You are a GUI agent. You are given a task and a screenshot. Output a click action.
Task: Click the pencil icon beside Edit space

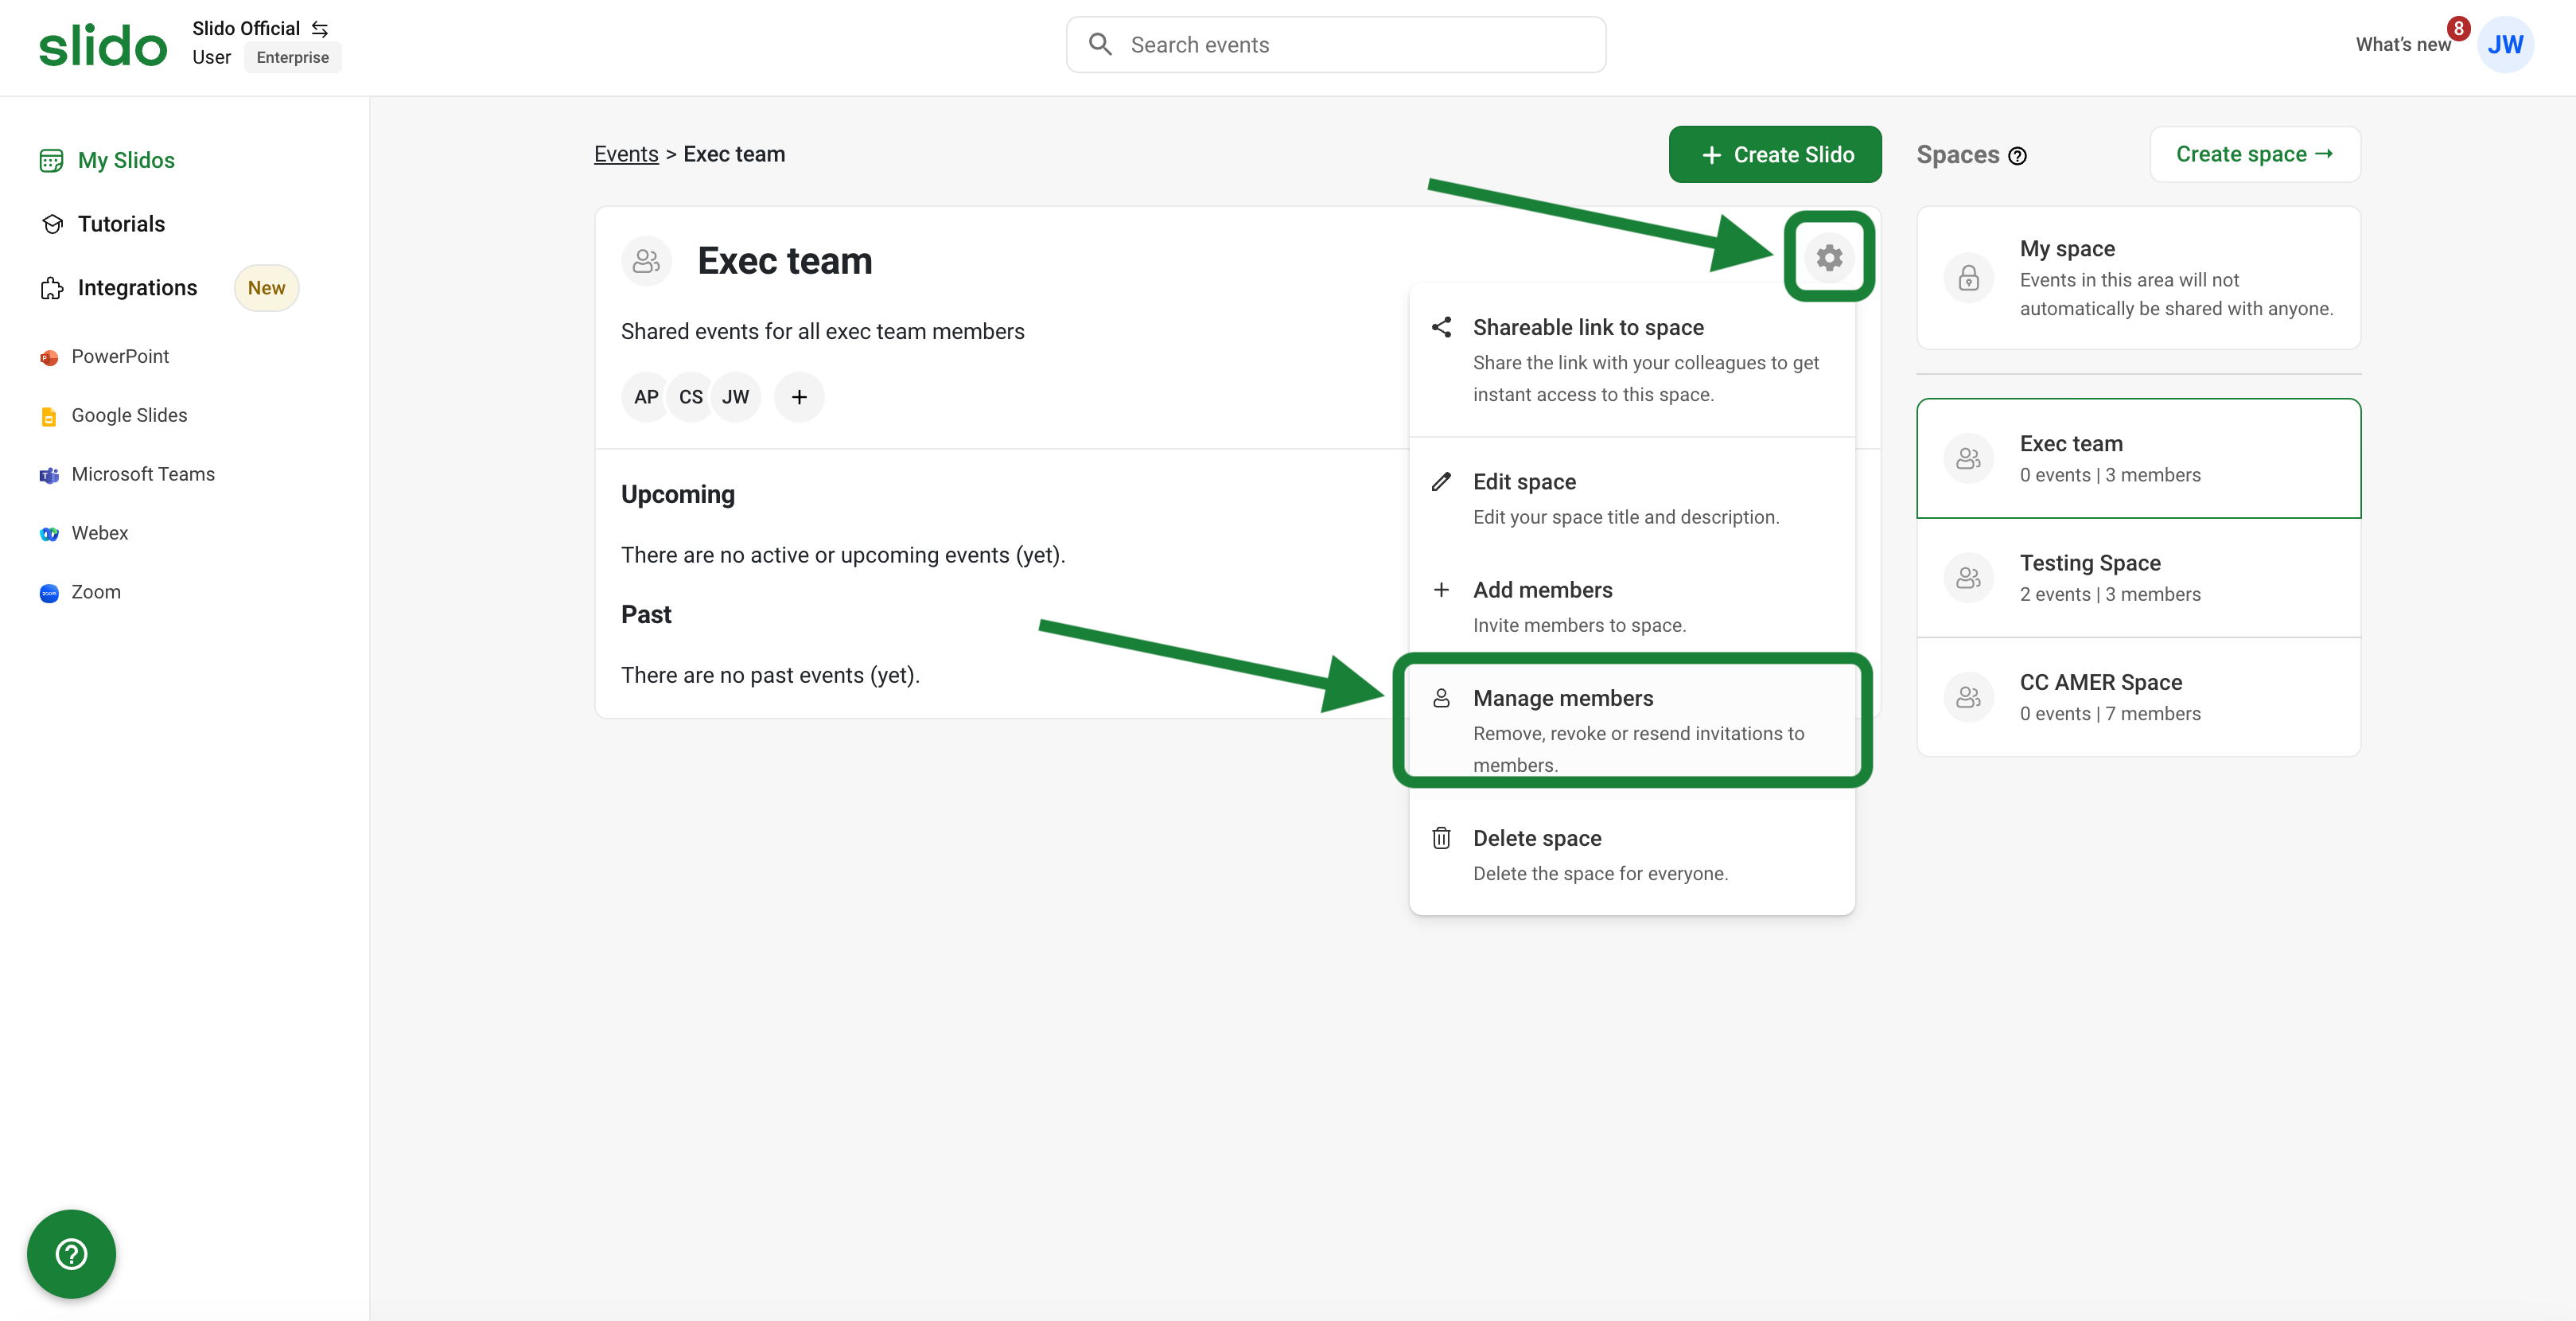click(x=1441, y=482)
